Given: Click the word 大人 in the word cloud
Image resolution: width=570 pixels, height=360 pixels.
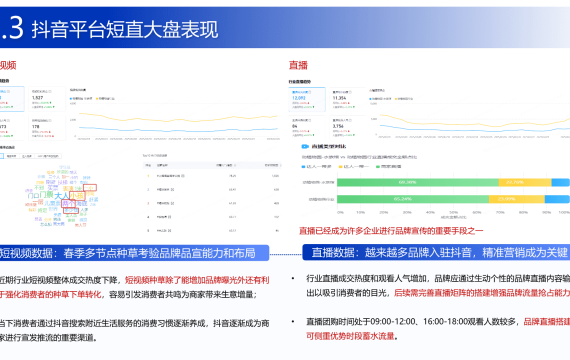Looking at the screenshot, I should coord(61,196).
